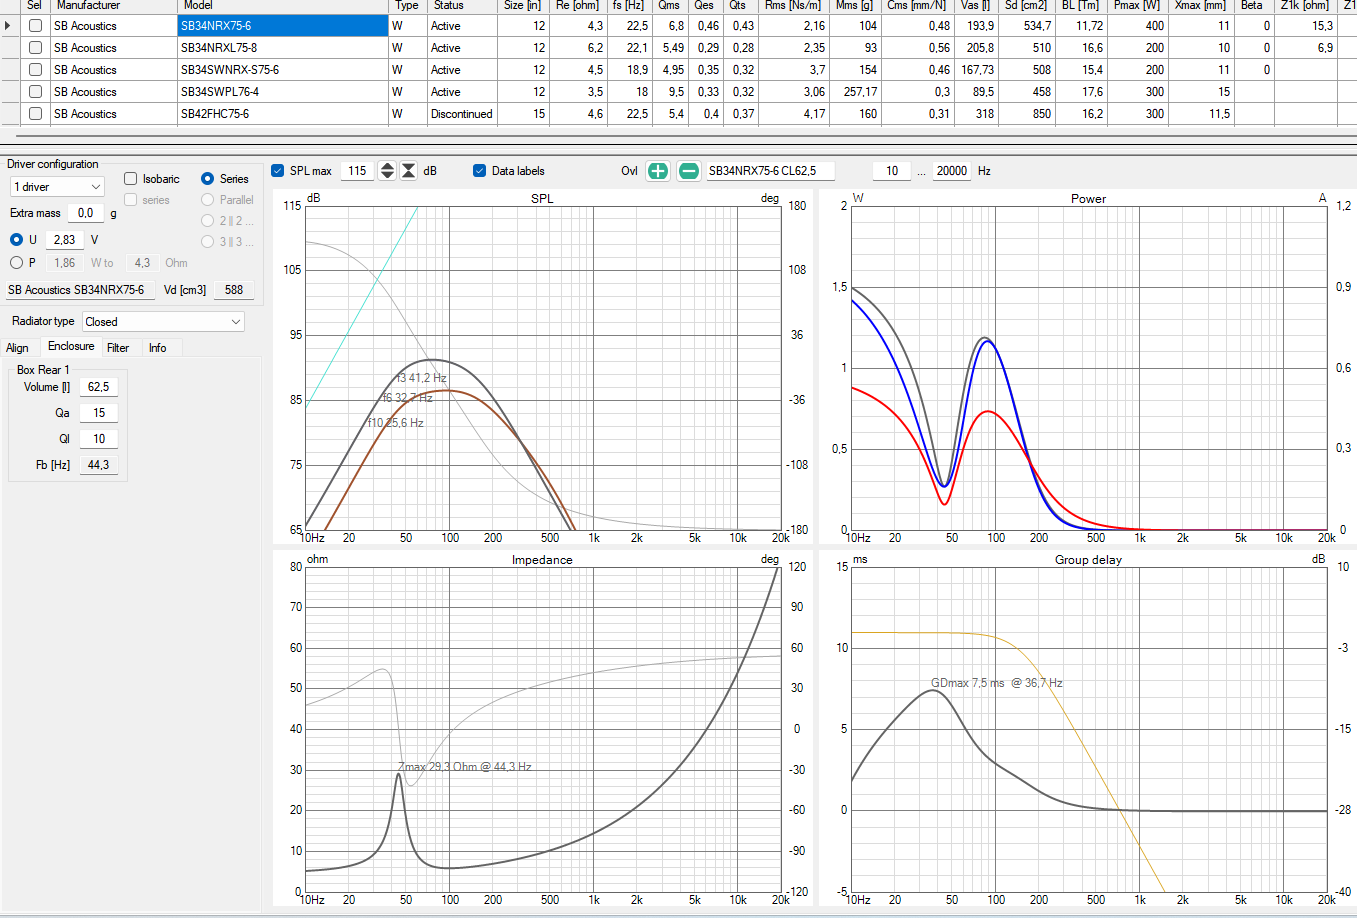Screen dimensions: 1357x918
Task: Remove overlay with the green minus icon
Action: pyautogui.click(x=689, y=171)
